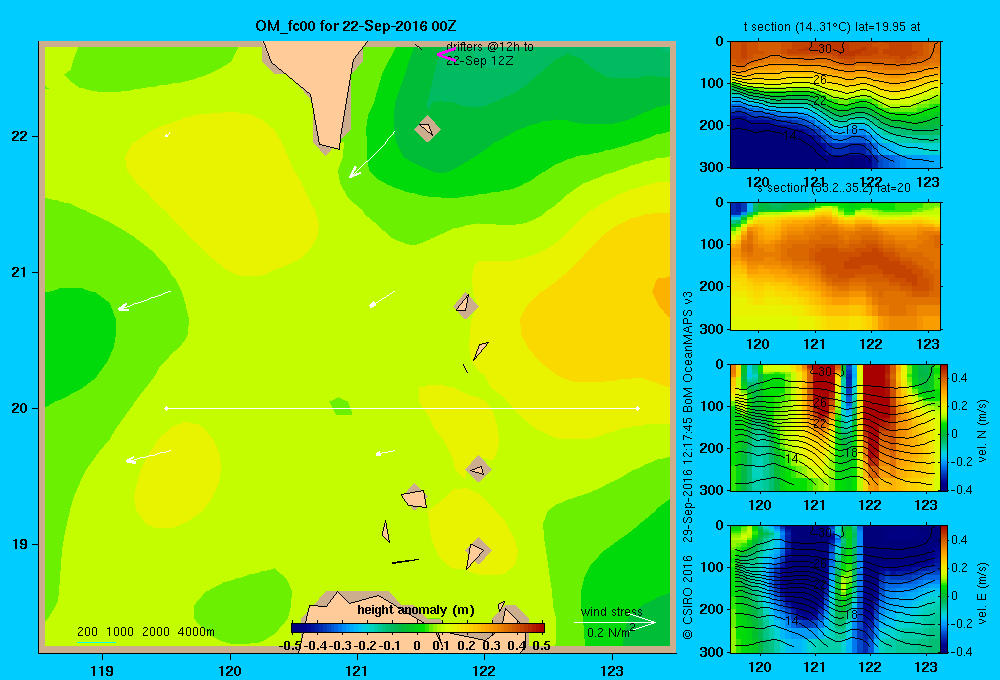Click the magenta drifter arrow in the legend

tap(446, 55)
